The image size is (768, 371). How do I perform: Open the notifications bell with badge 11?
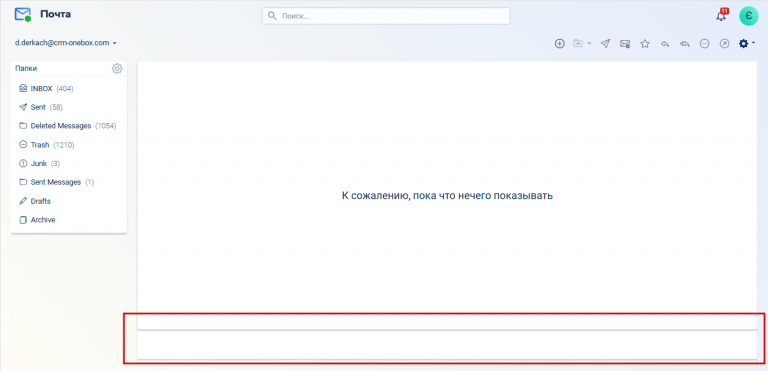pyautogui.click(x=721, y=15)
